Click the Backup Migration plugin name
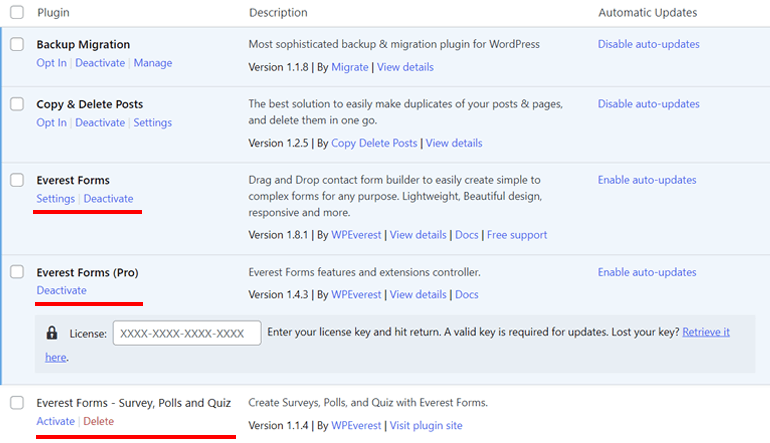The width and height of the screenshot is (770, 443). click(83, 45)
